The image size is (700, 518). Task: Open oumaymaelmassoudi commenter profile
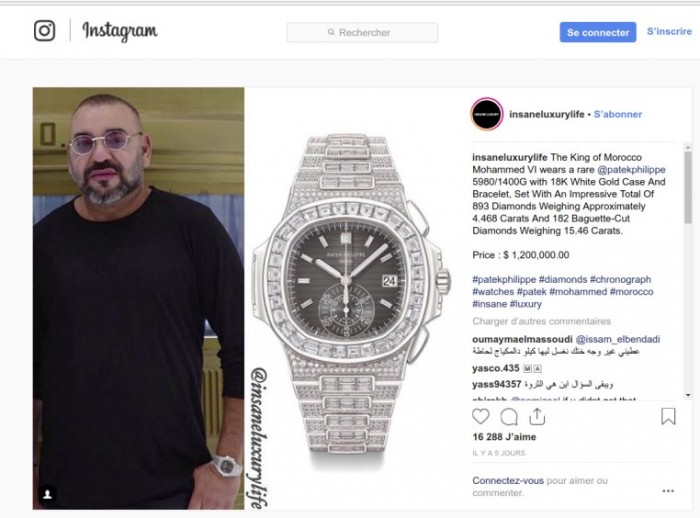coord(522,339)
